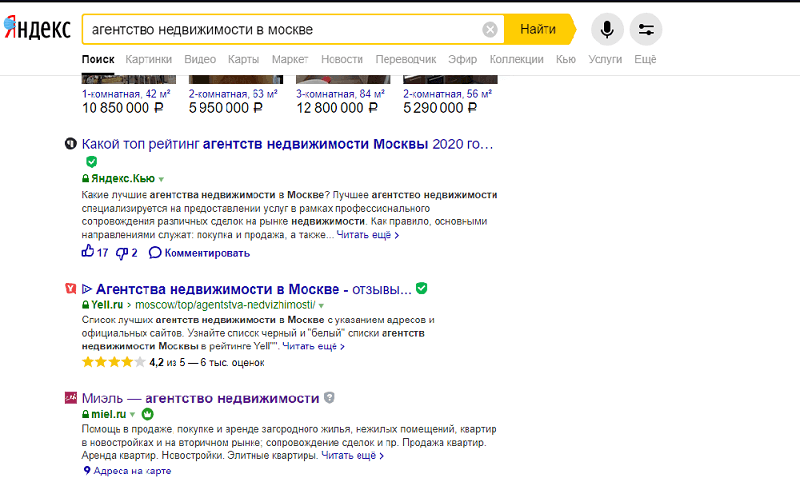Open the Яндекс.Кью source link
Screen dimensions: 800x486
[122, 178]
